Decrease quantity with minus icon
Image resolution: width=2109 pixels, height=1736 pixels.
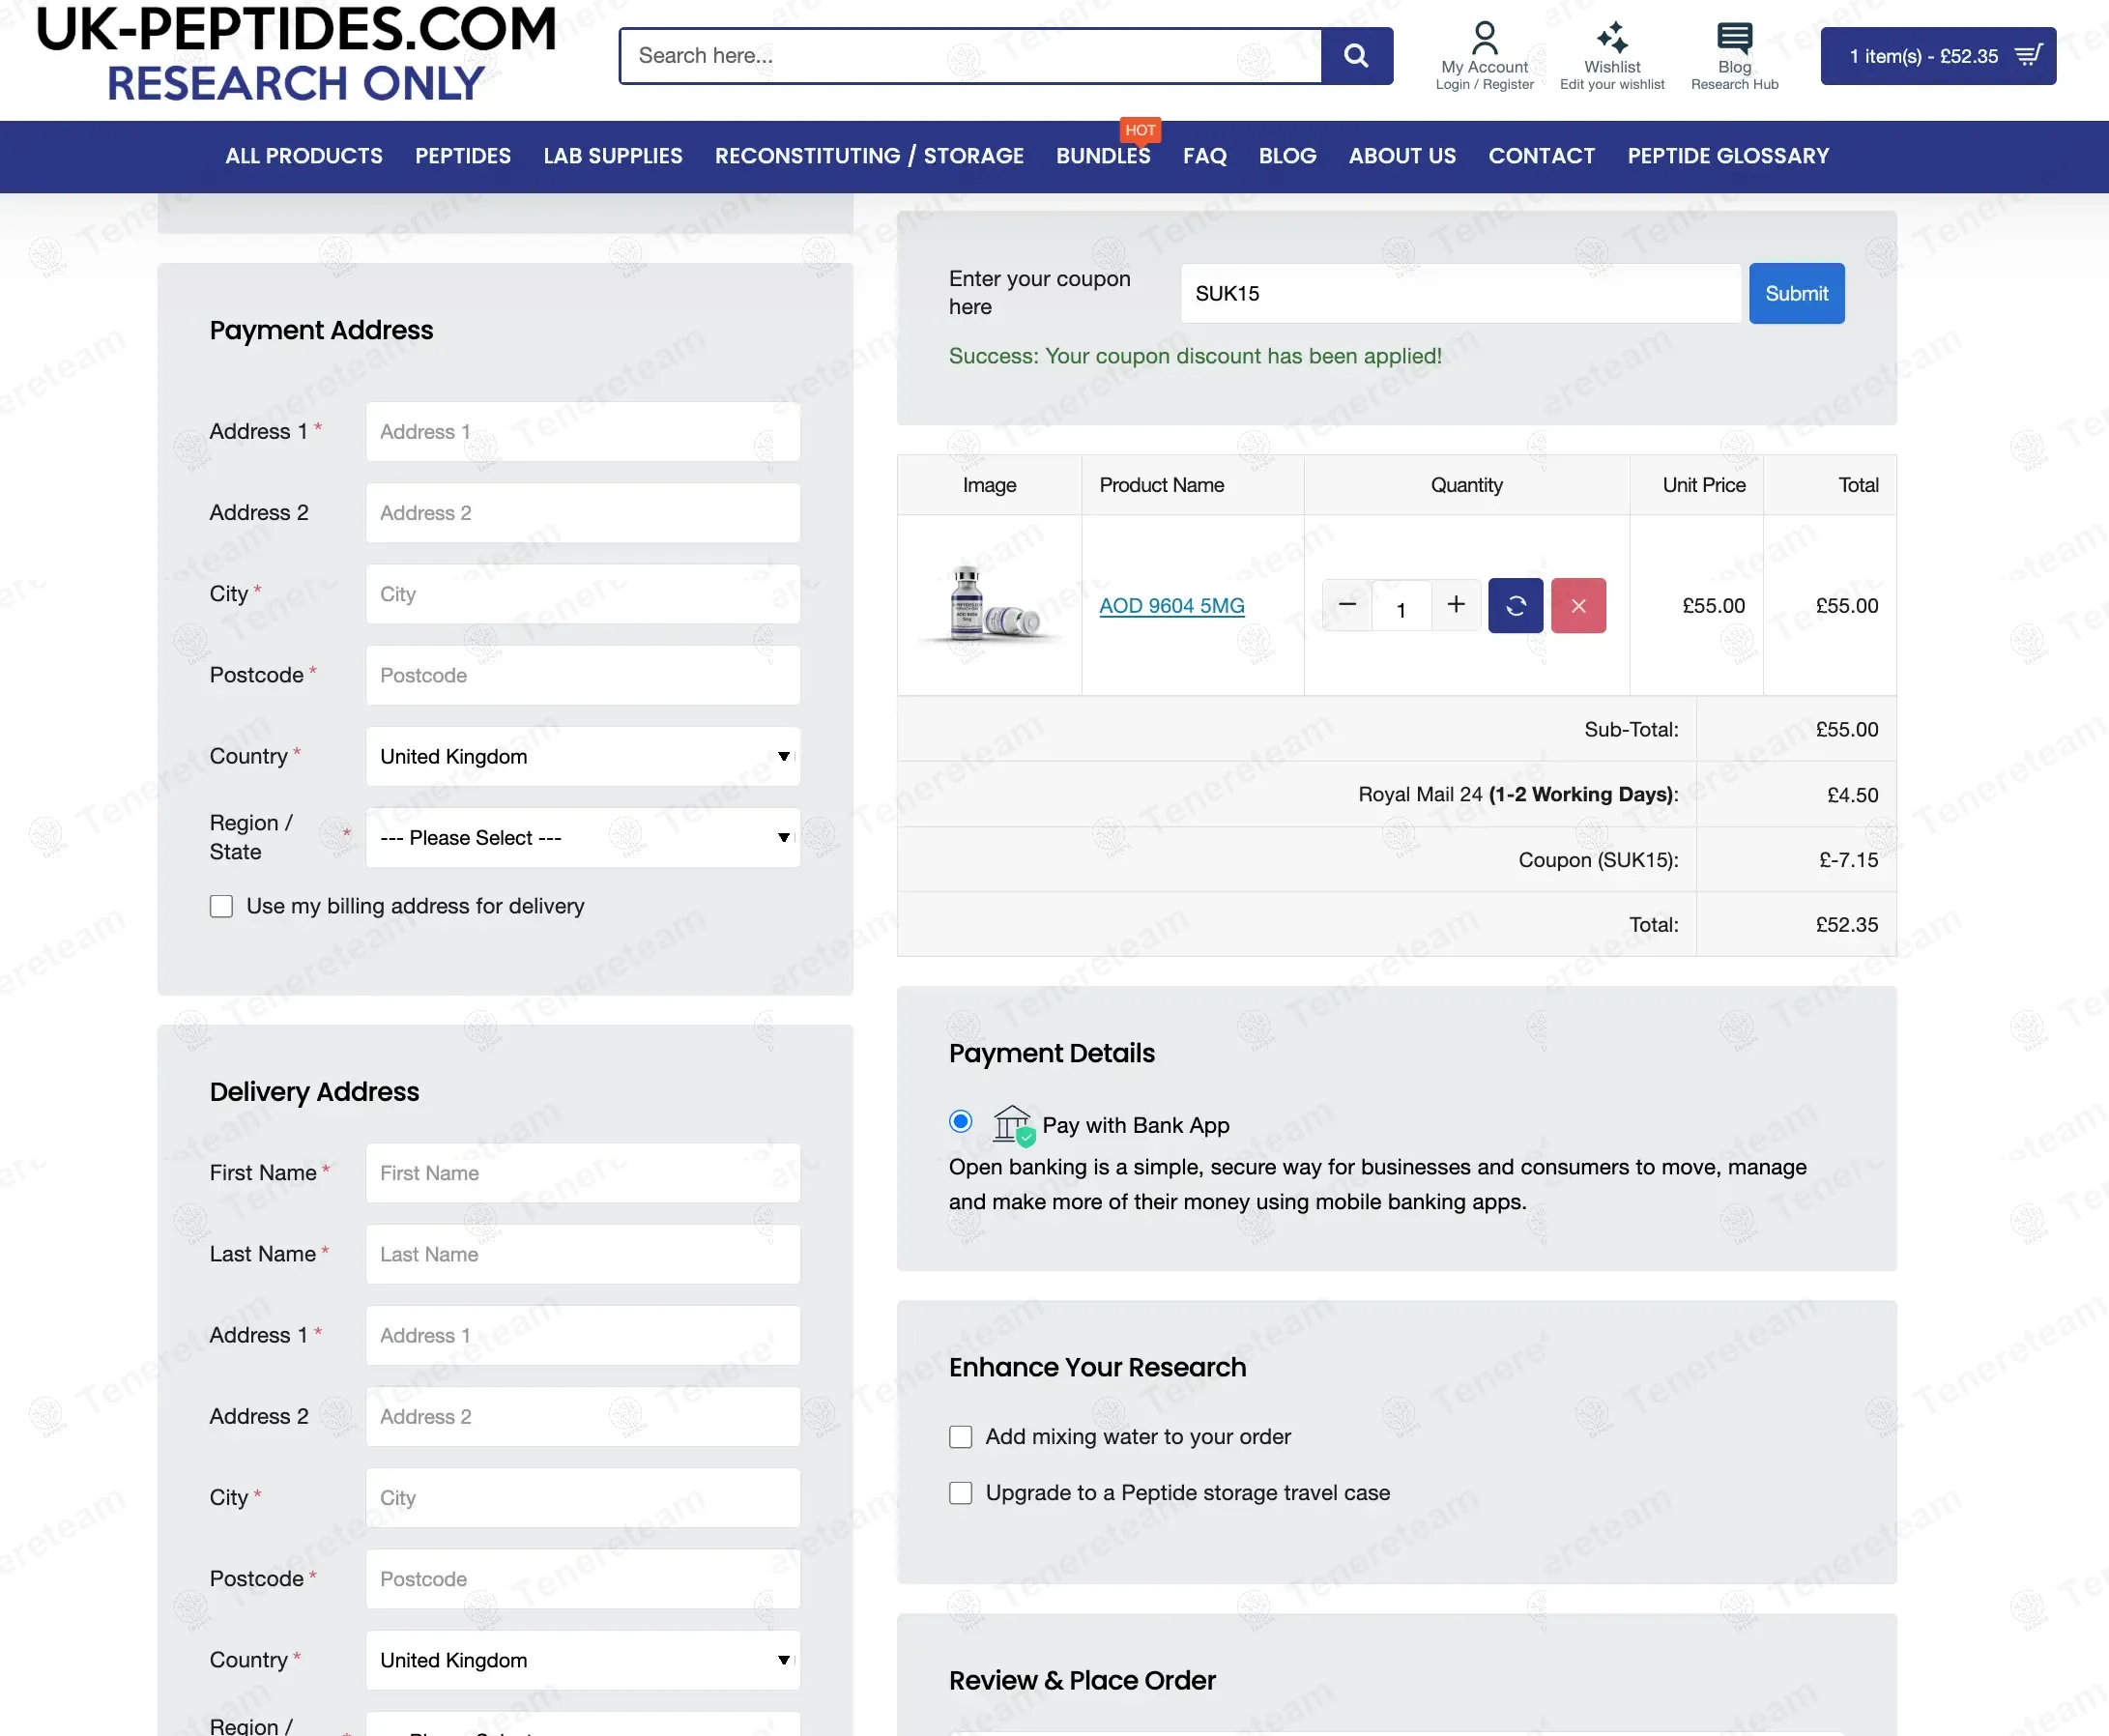tap(1347, 604)
